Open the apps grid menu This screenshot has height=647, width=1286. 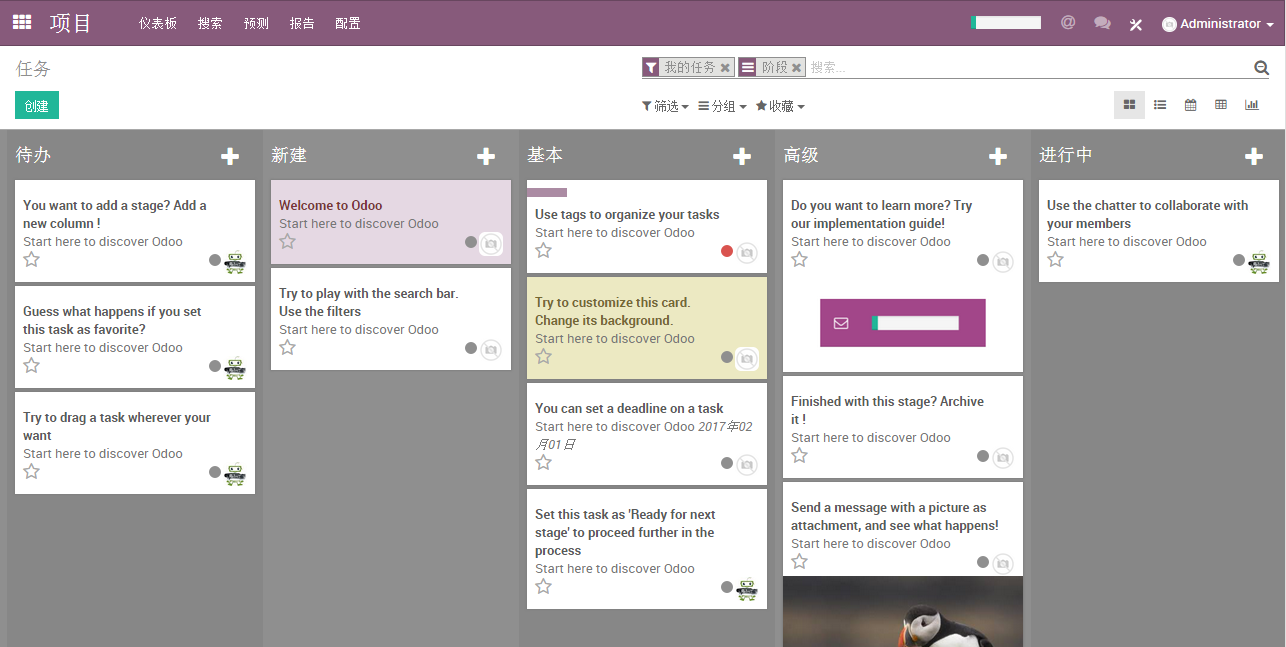click(x=22, y=22)
